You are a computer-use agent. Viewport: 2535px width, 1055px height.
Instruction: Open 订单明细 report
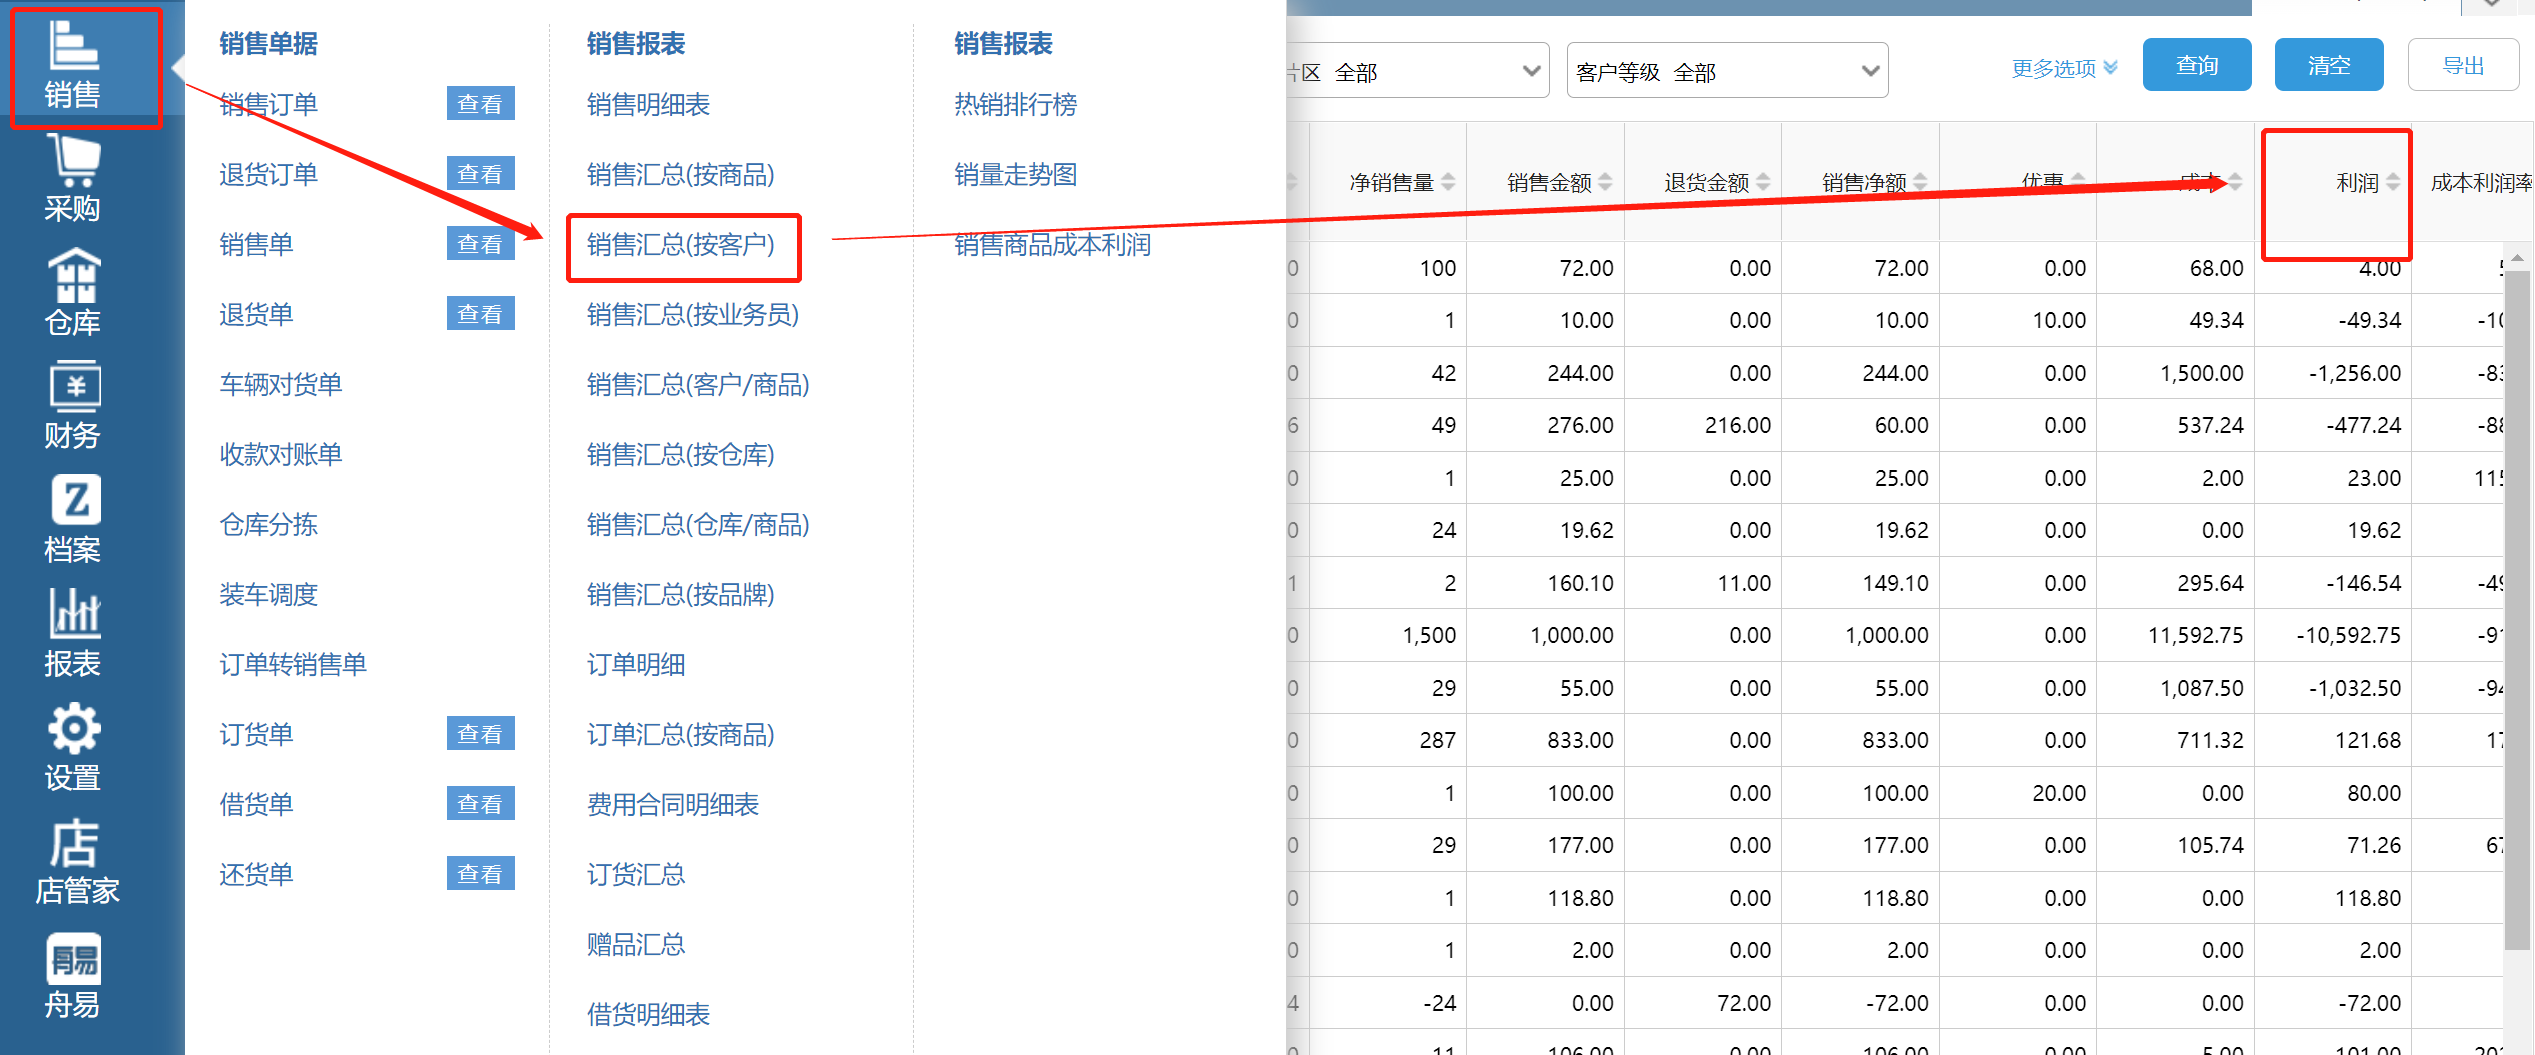click(636, 664)
